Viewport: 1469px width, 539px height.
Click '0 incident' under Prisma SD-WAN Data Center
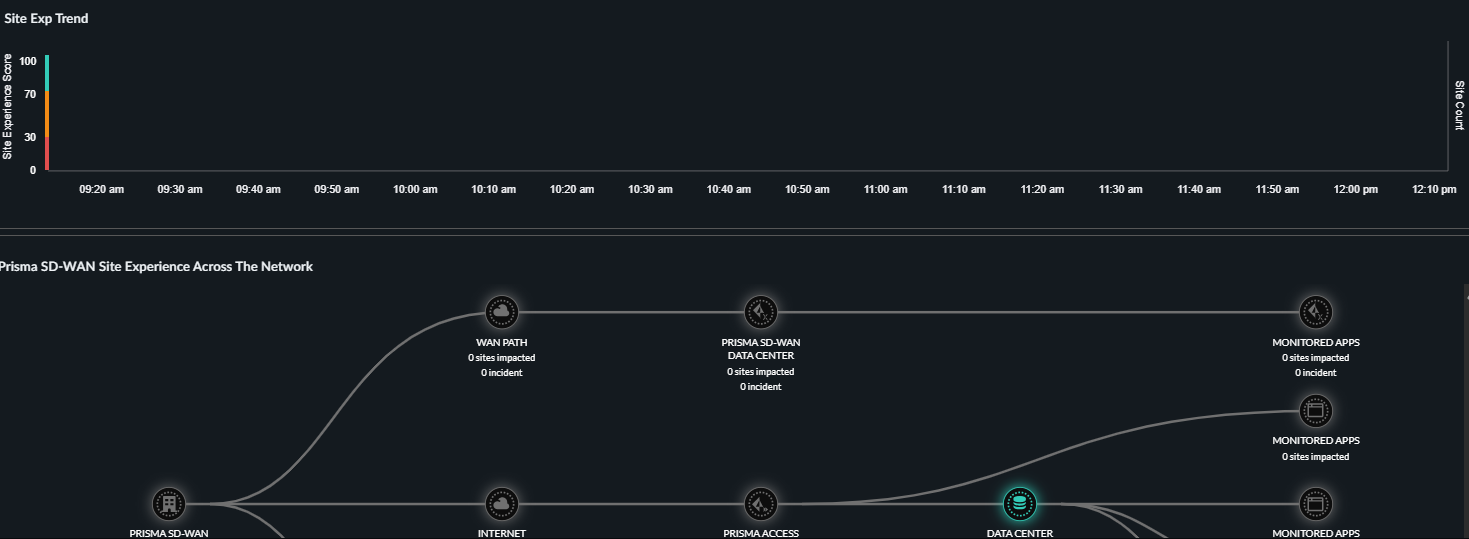(x=760, y=386)
